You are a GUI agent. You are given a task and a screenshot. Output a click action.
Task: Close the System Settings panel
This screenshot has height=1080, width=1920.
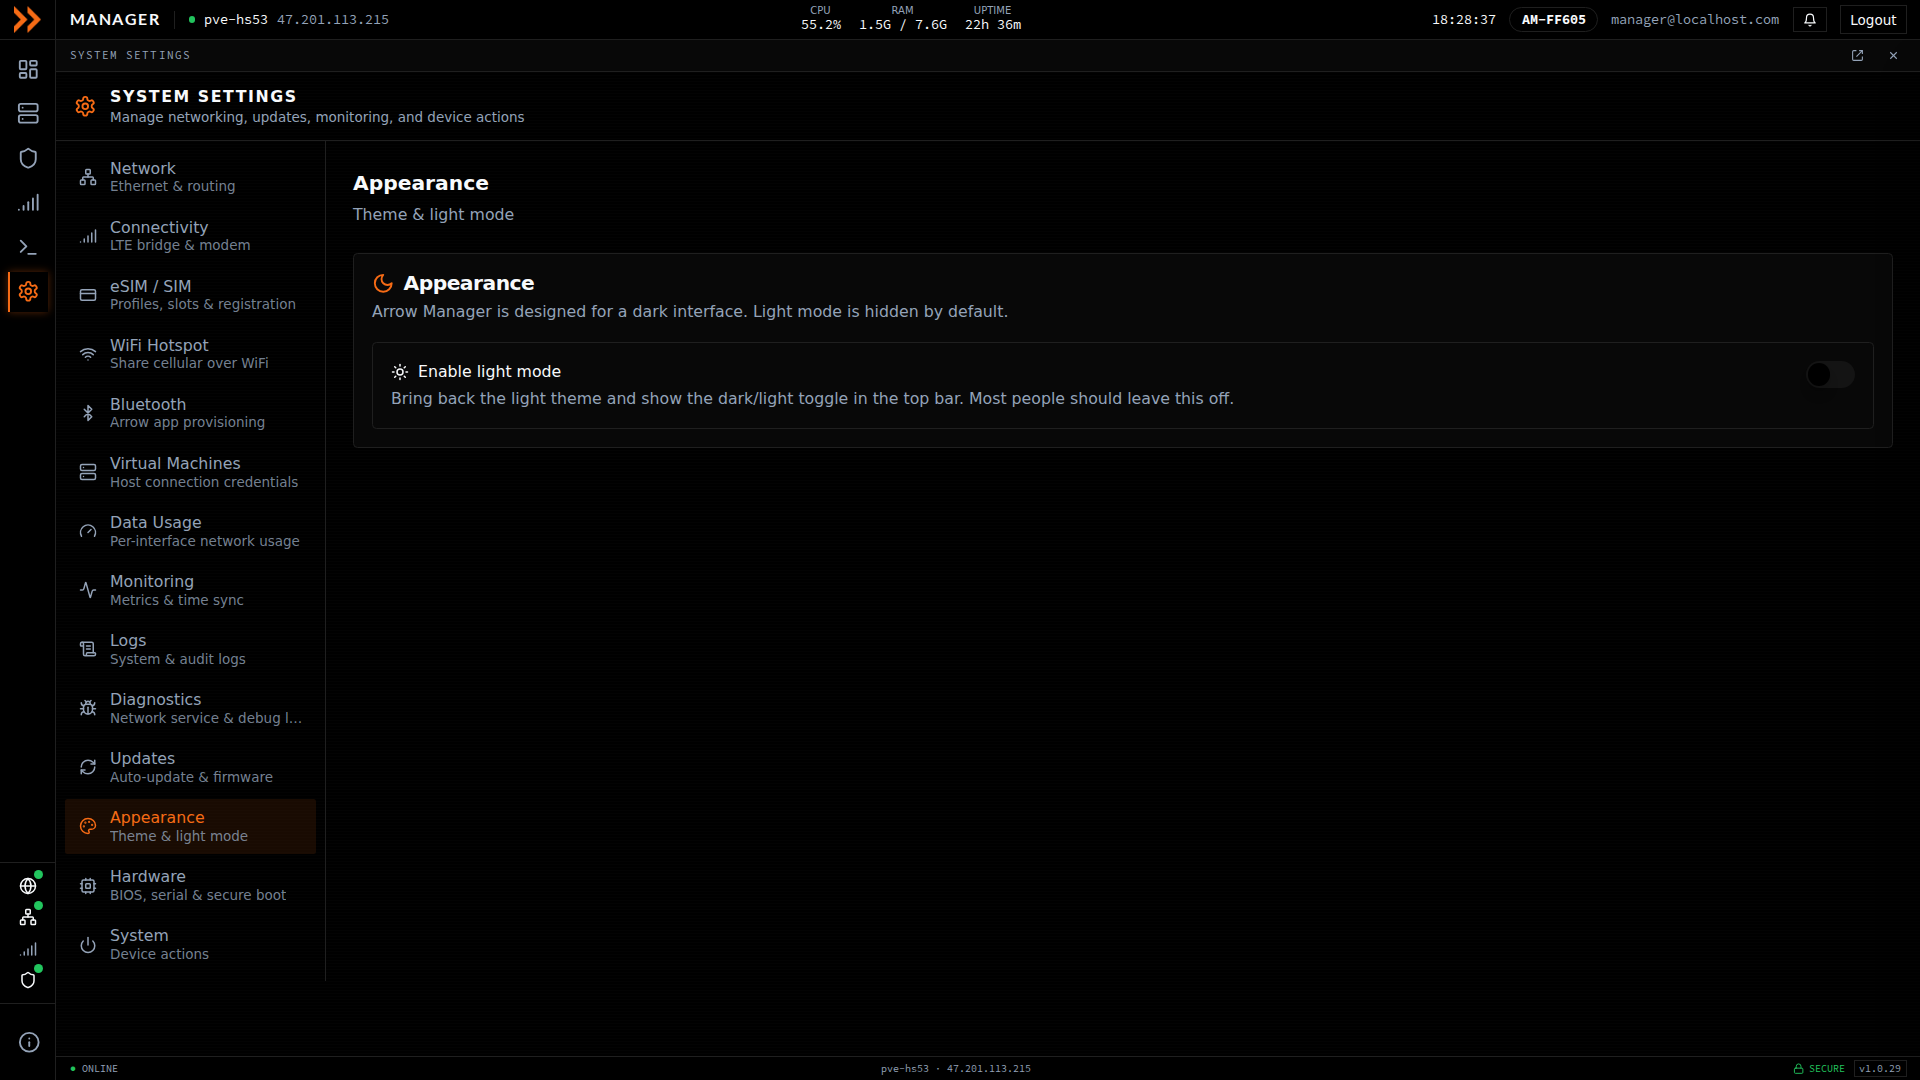pyautogui.click(x=1893, y=56)
